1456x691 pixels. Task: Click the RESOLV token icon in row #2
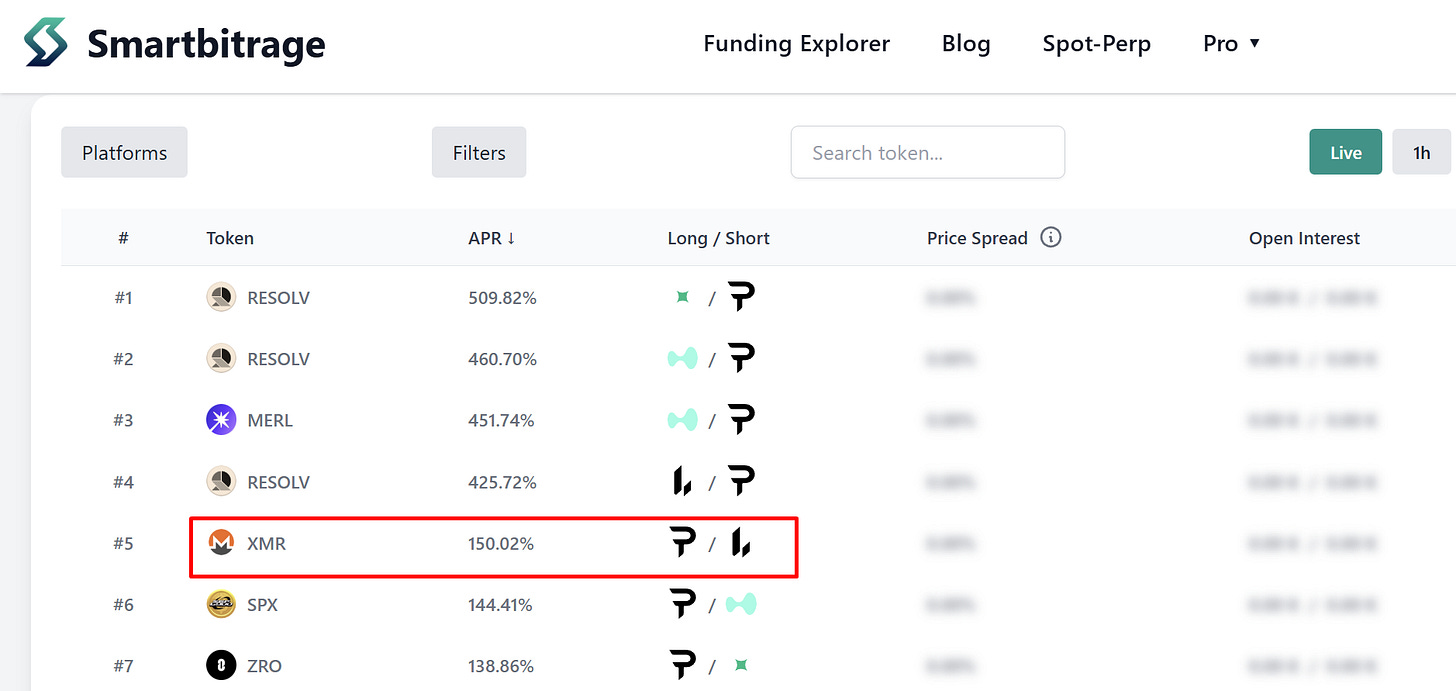pyautogui.click(x=221, y=359)
